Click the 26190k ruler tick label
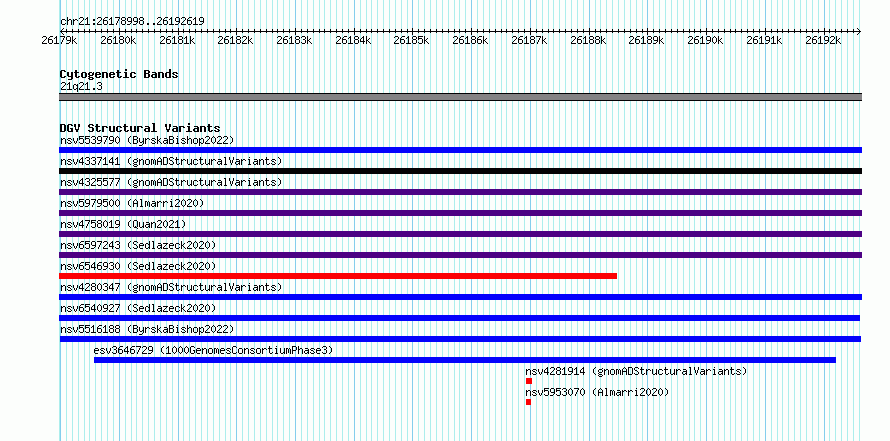This screenshot has height=441, width=890. (706, 40)
